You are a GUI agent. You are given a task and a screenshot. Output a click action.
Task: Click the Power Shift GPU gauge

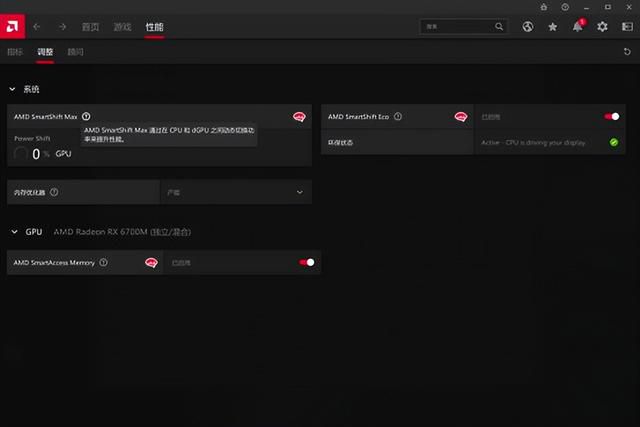click(20, 154)
